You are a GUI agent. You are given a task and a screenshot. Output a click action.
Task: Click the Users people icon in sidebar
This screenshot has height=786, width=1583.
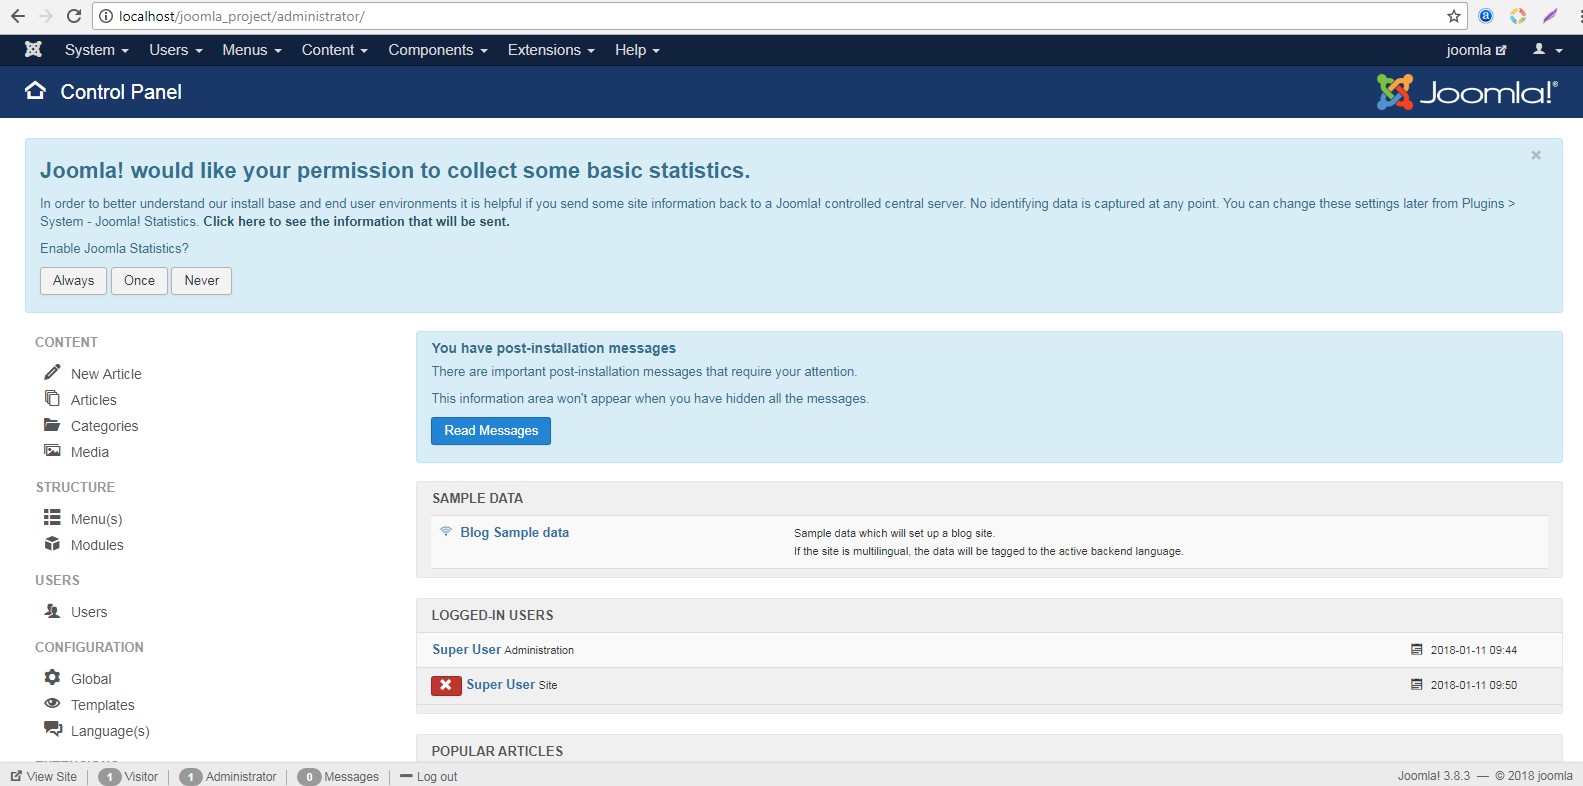[x=52, y=611]
